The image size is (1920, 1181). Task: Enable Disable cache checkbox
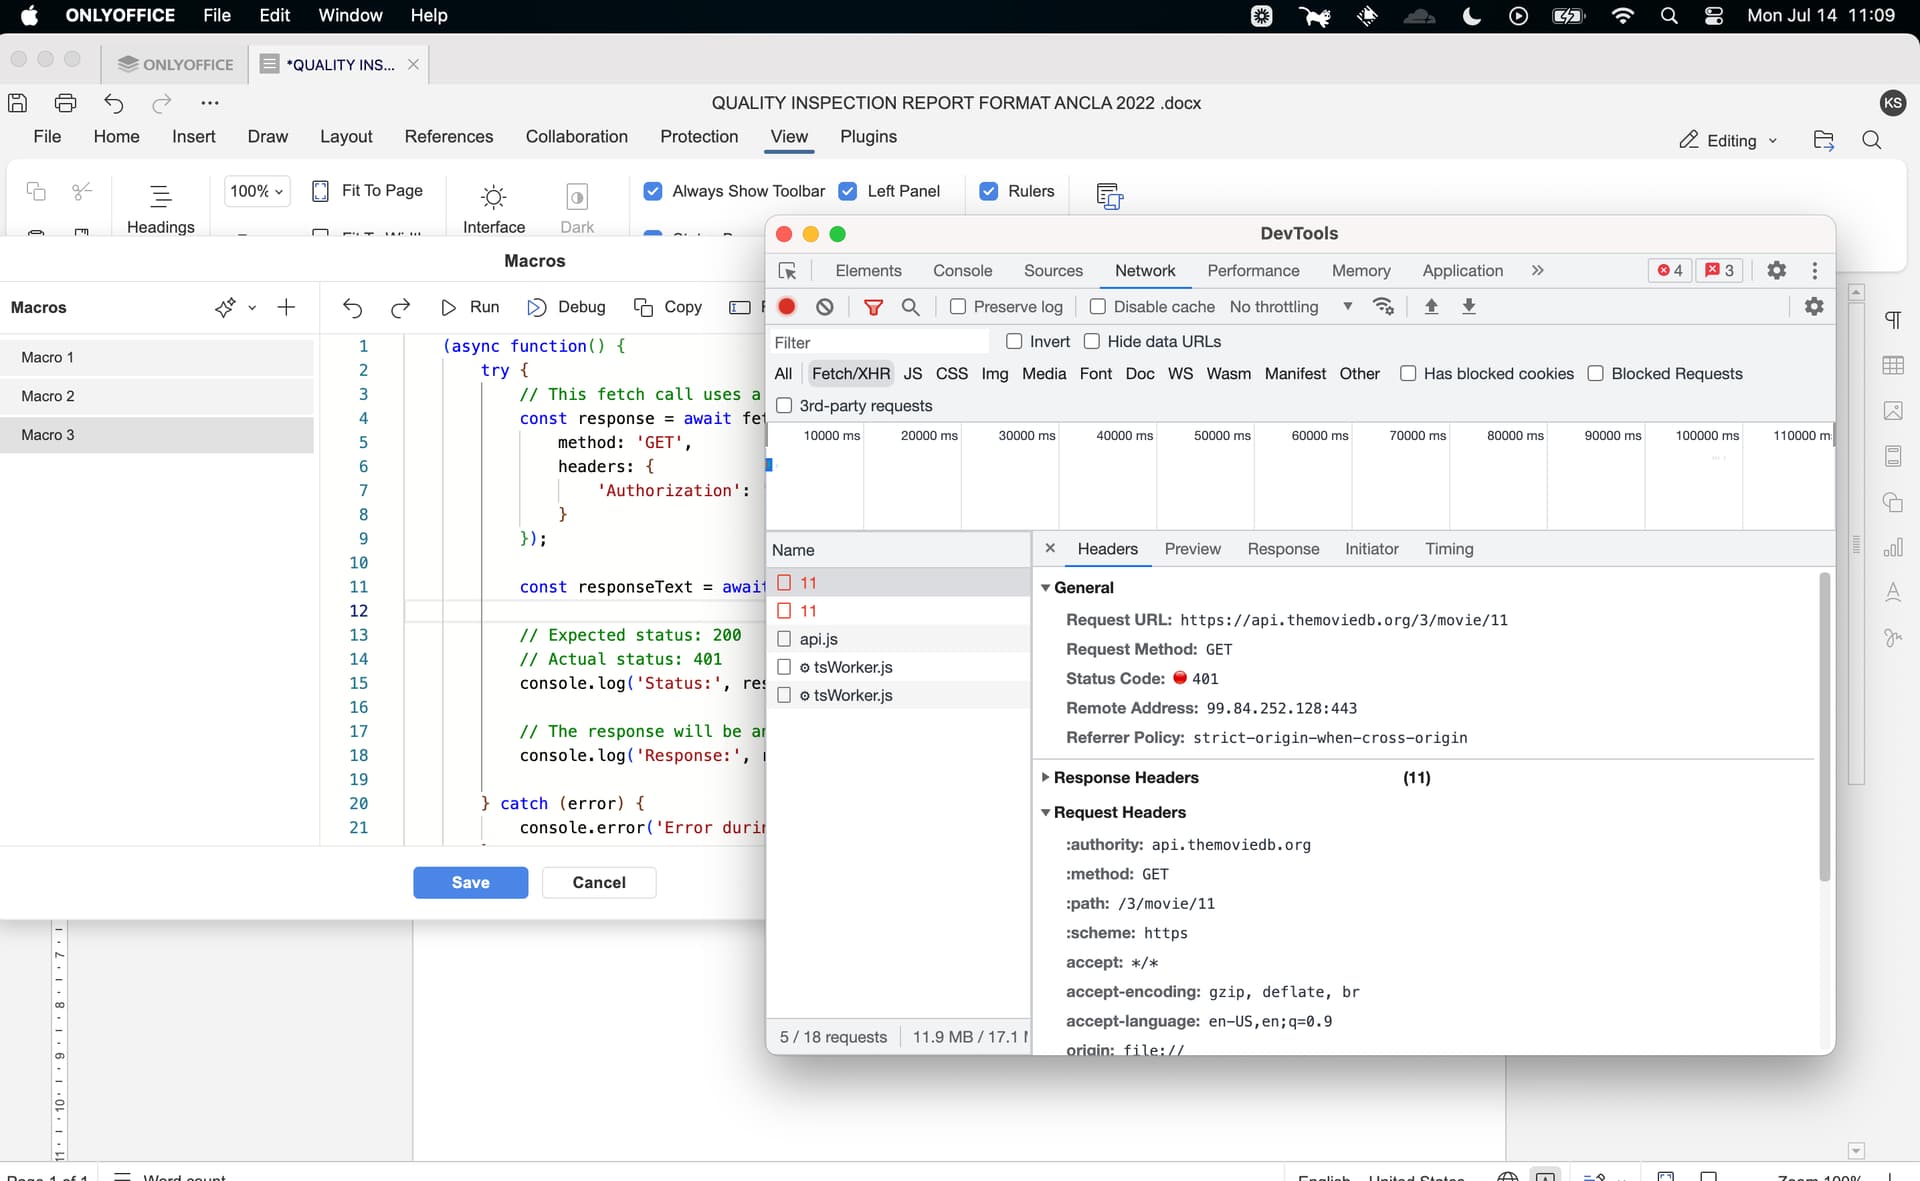1098,307
